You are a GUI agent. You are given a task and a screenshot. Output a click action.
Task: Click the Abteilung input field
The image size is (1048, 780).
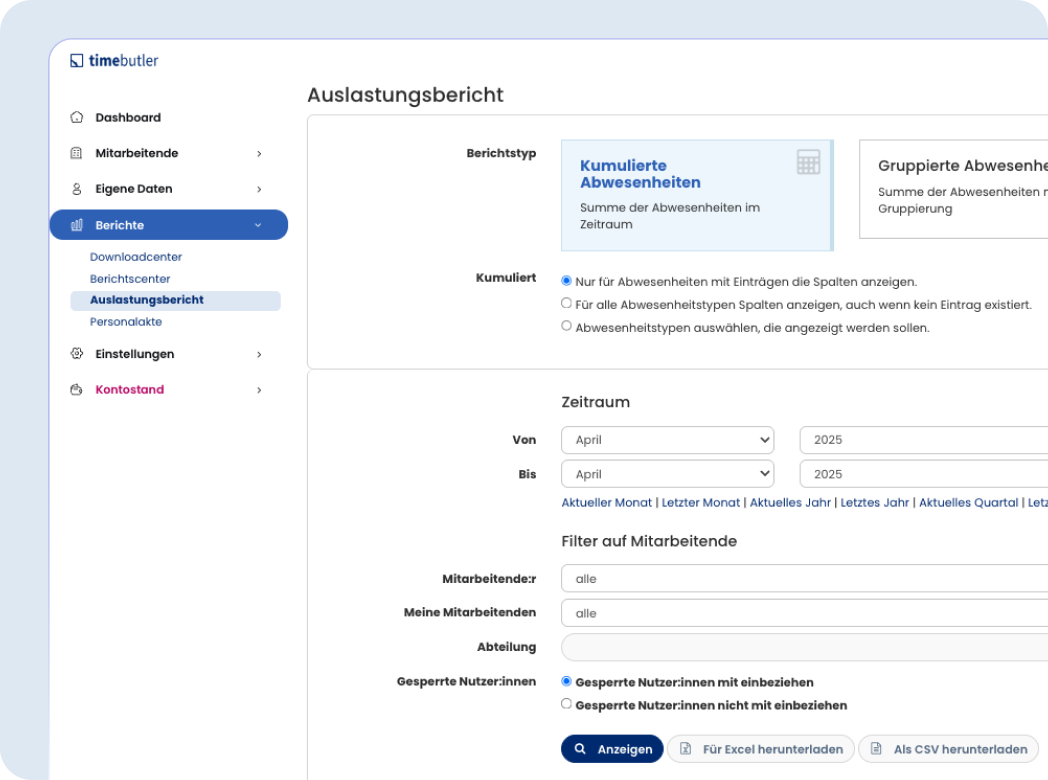(x=805, y=648)
